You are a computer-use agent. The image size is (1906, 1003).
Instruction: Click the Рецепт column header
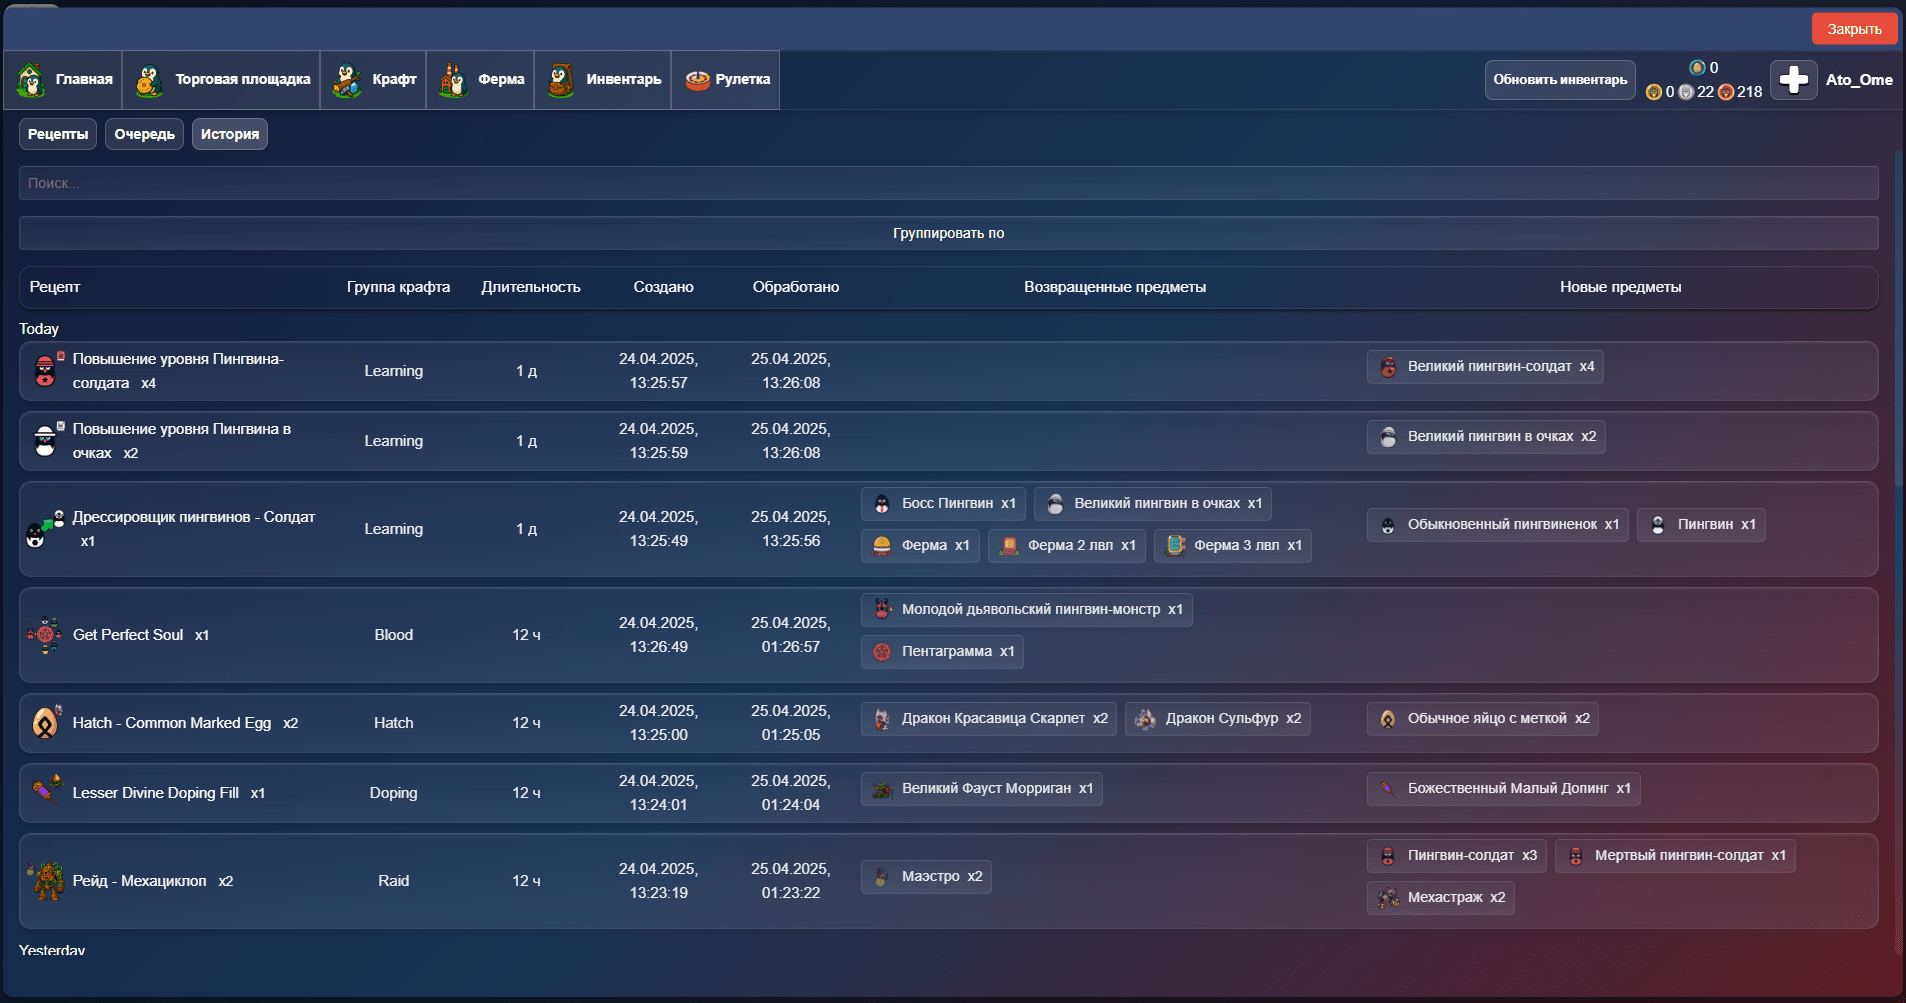(x=55, y=287)
